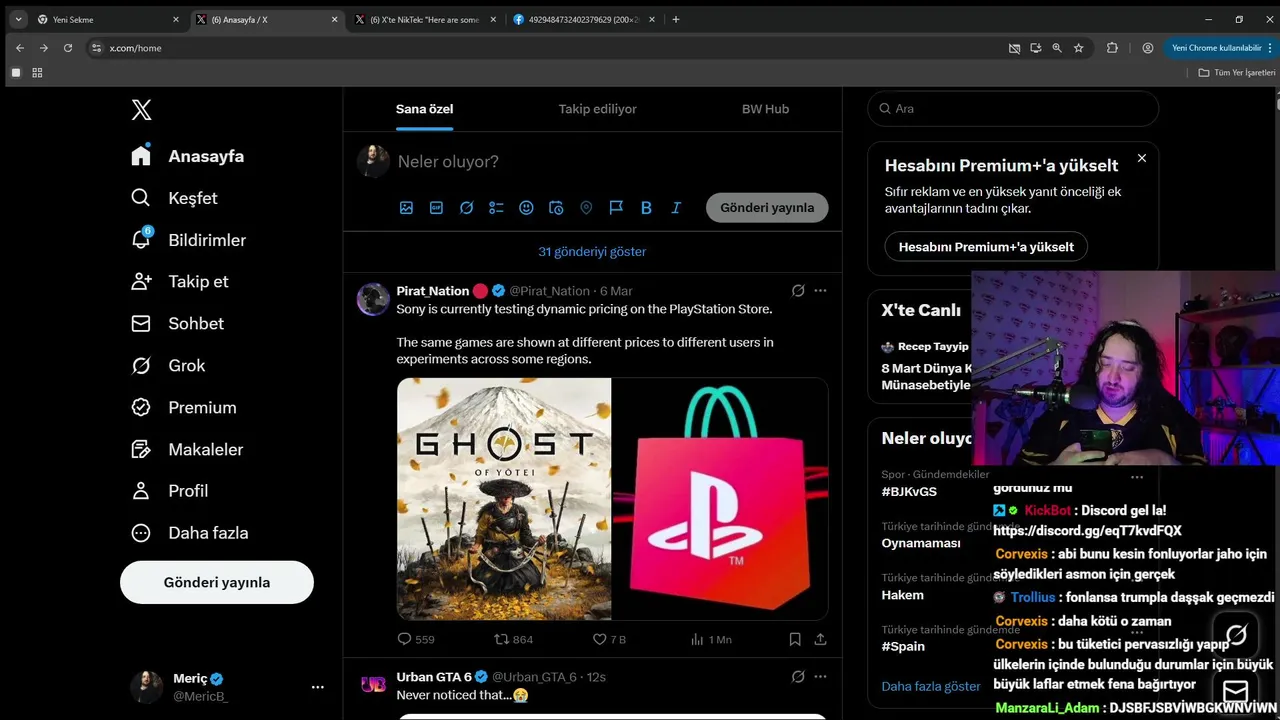The width and height of the screenshot is (1280, 720).
Task: Open the Ghost of Yōtei image
Action: (504, 498)
